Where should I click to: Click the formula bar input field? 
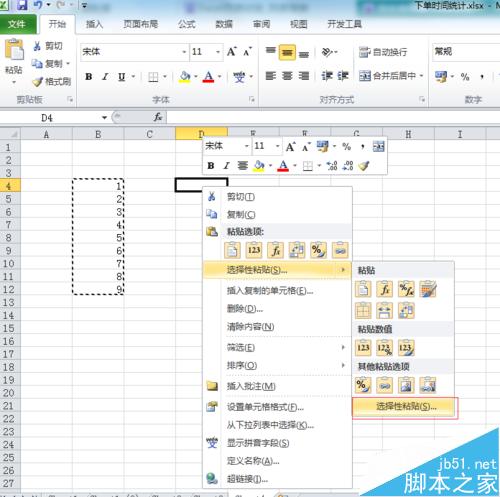333,117
